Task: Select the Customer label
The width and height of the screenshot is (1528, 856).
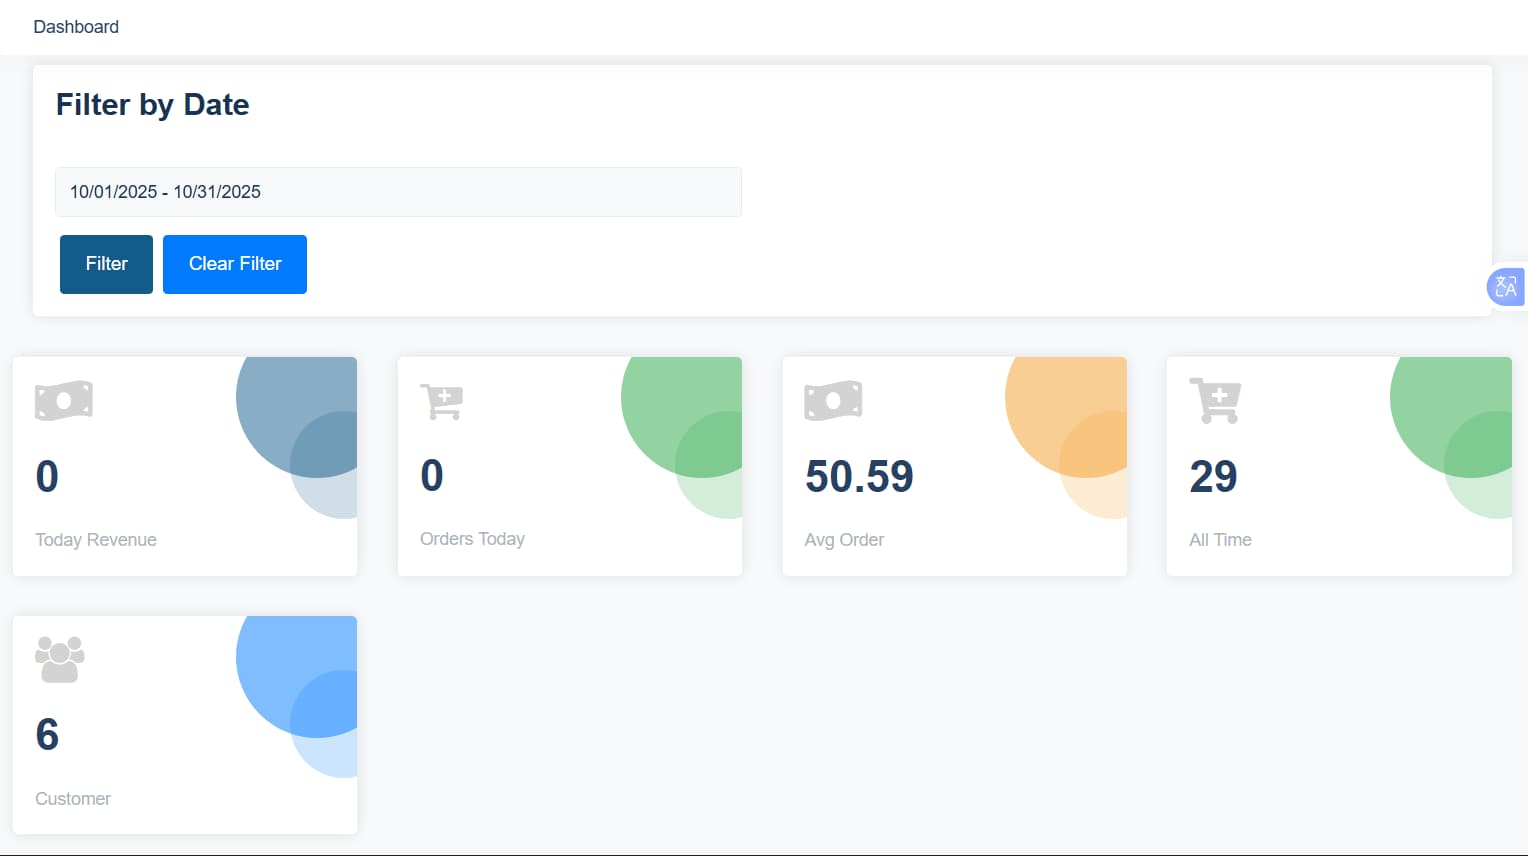Action: pyautogui.click(x=73, y=799)
